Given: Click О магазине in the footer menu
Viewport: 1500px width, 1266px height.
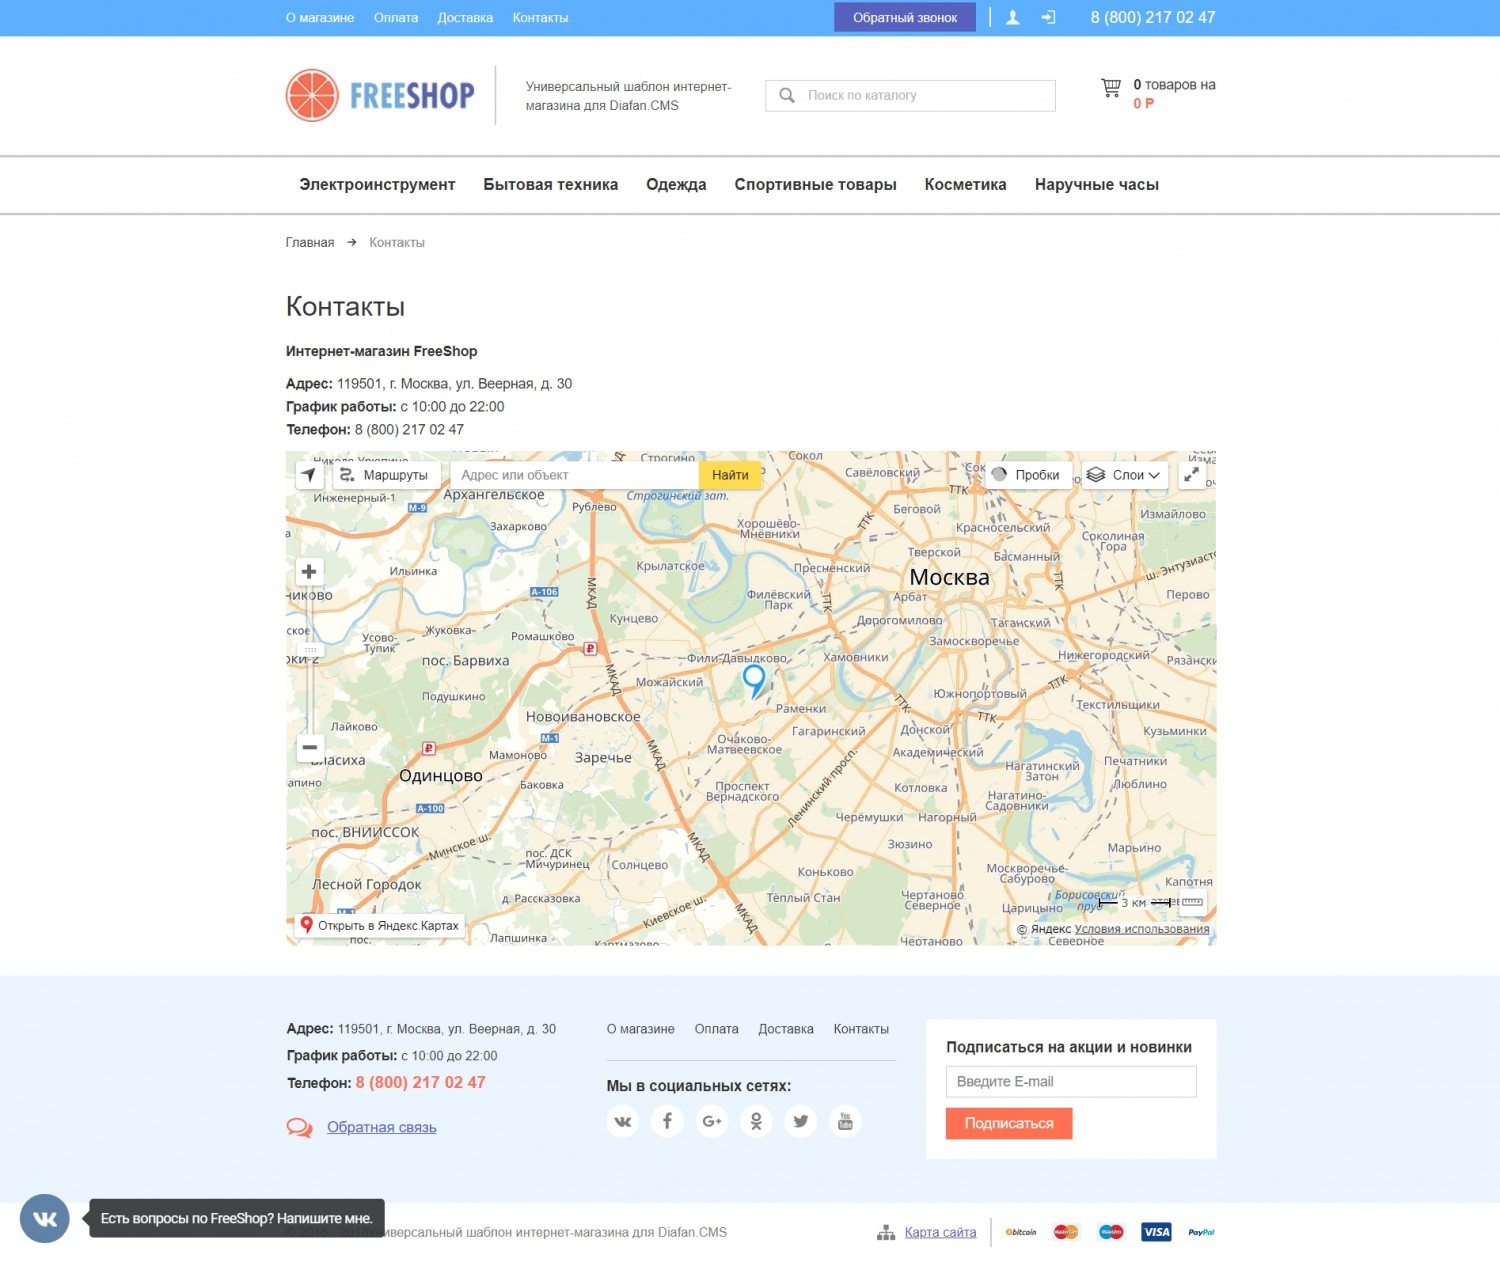Looking at the screenshot, I should pyautogui.click(x=641, y=1029).
